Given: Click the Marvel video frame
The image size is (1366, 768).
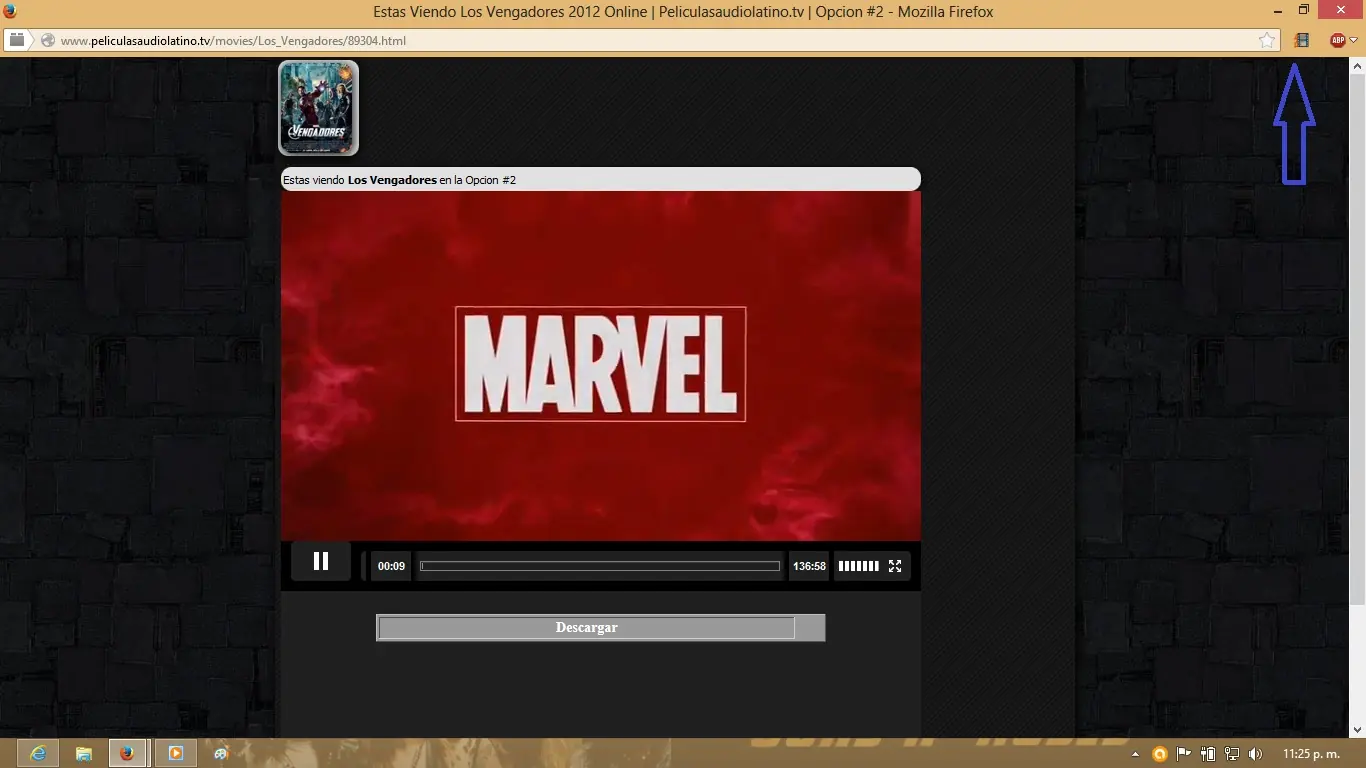Looking at the screenshot, I should click(600, 365).
